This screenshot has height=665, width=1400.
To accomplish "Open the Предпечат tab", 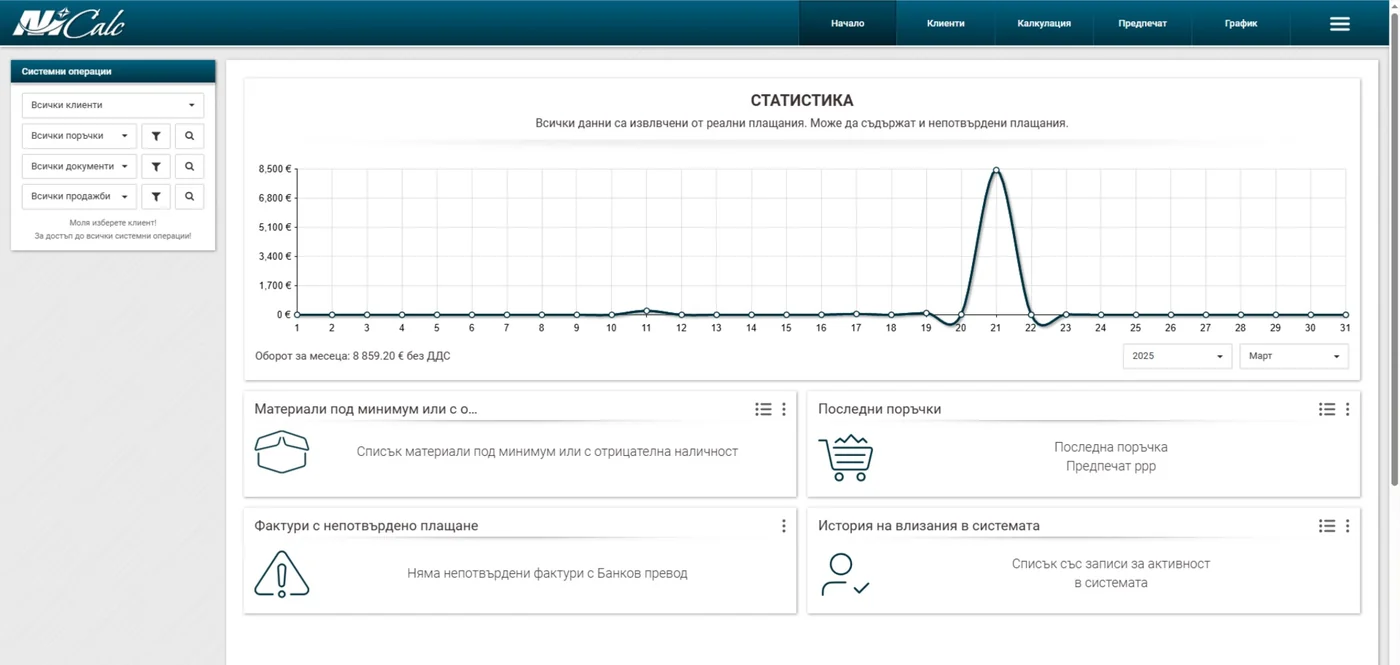I will pyautogui.click(x=1142, y=23).
